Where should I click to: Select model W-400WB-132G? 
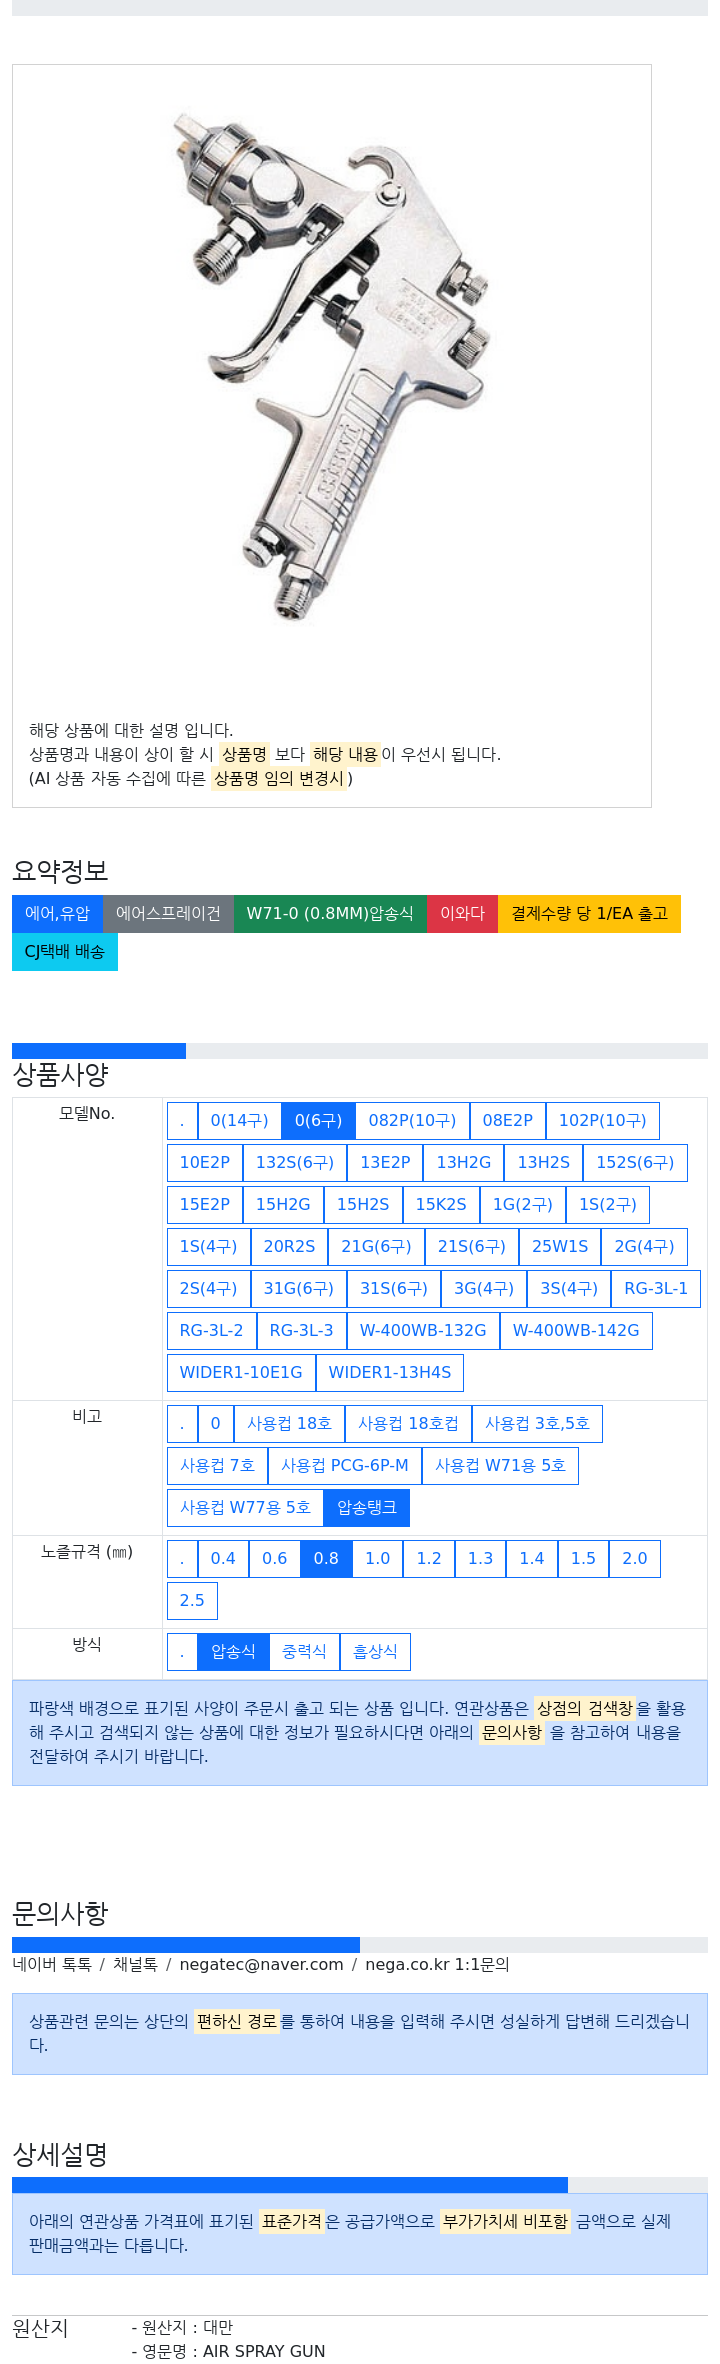coord(423,1331)
